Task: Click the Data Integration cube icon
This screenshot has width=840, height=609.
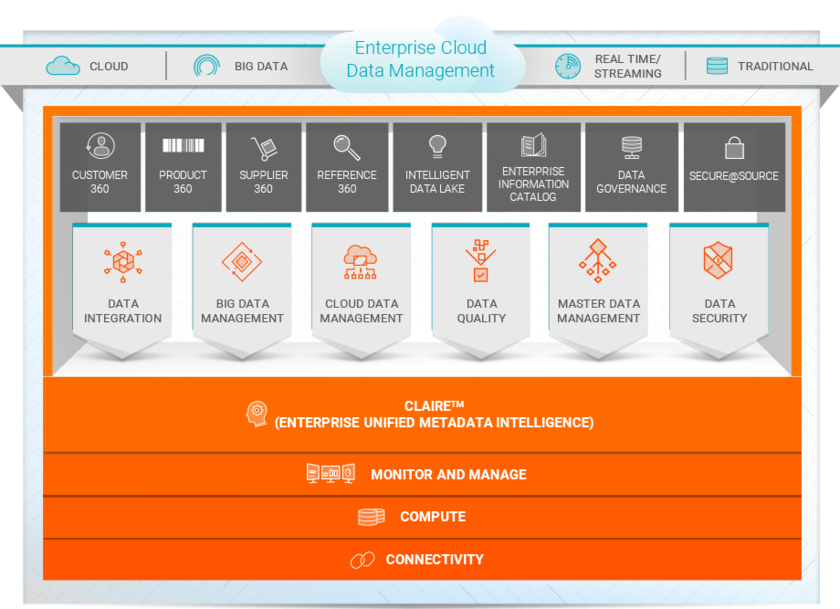Action: click(x=123, y=260)
